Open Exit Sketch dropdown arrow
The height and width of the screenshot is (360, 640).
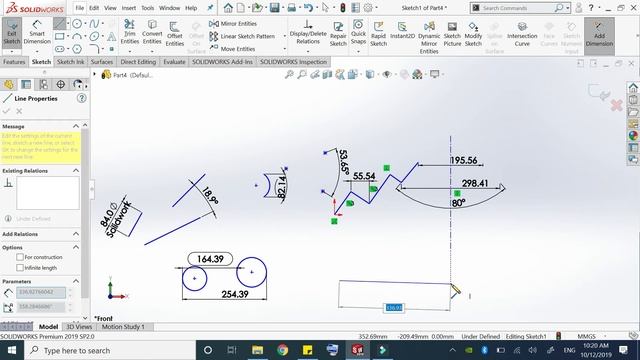11,52
